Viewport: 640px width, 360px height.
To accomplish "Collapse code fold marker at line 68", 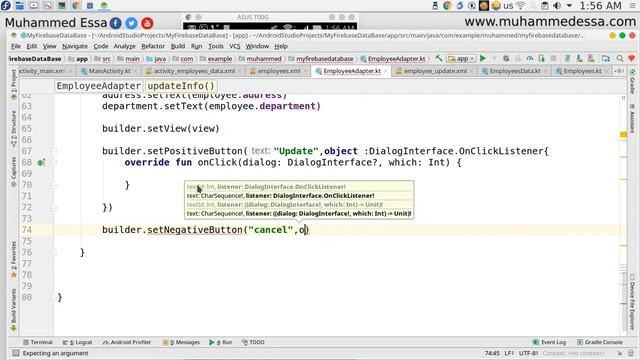I will point(54,162).
